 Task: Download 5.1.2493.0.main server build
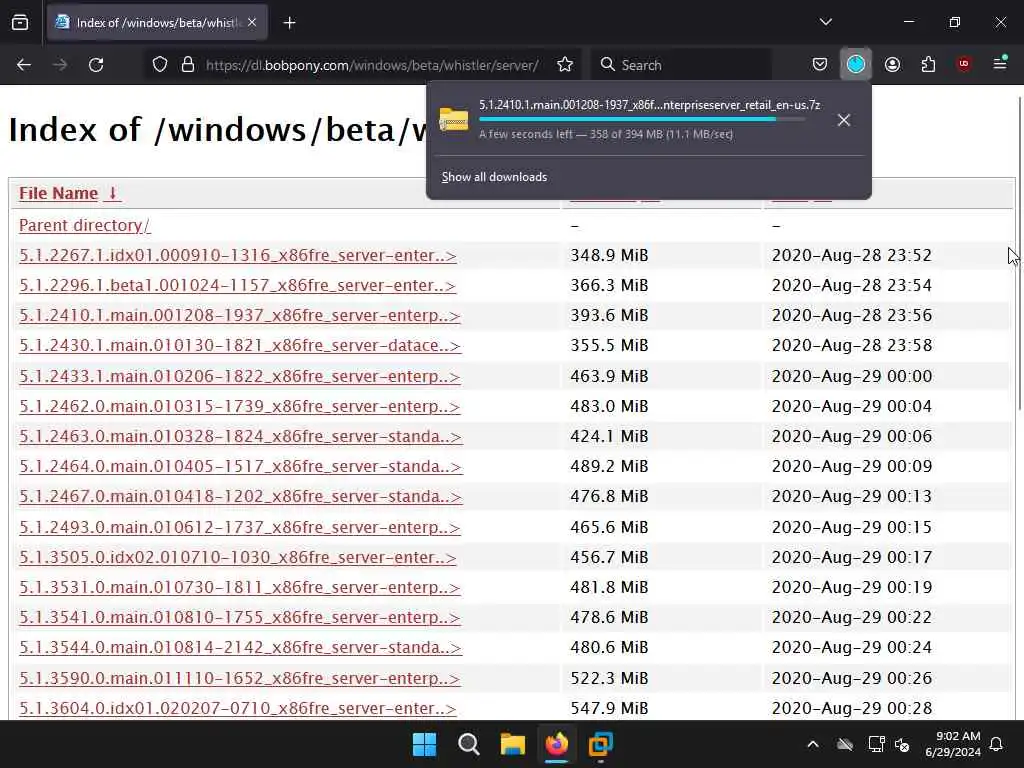tap(240, 527)
